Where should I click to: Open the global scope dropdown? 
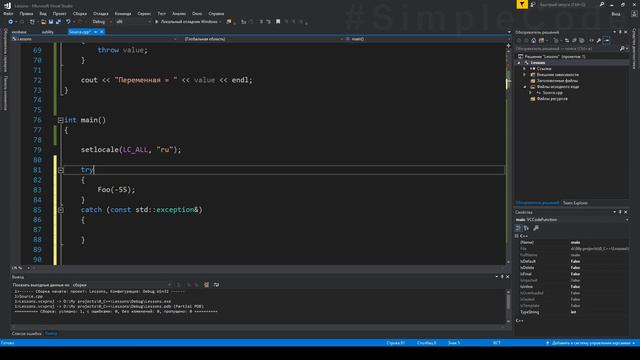(x=264, y=39)
